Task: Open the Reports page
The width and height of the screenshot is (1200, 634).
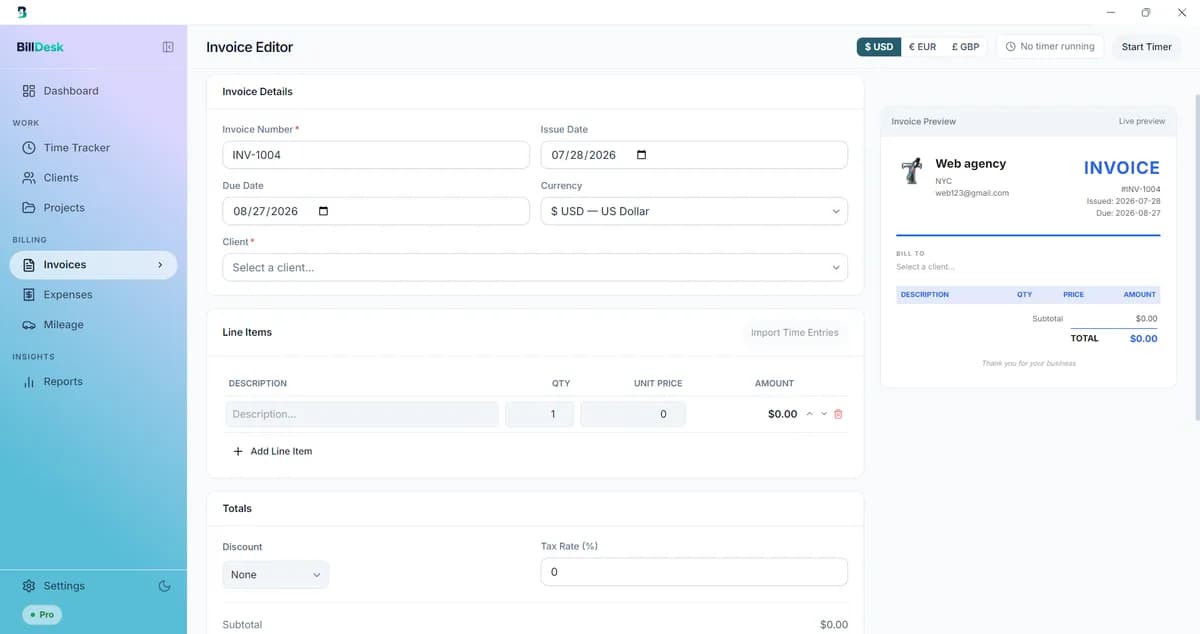Action: pyautogui.click(x=93, y=382)
